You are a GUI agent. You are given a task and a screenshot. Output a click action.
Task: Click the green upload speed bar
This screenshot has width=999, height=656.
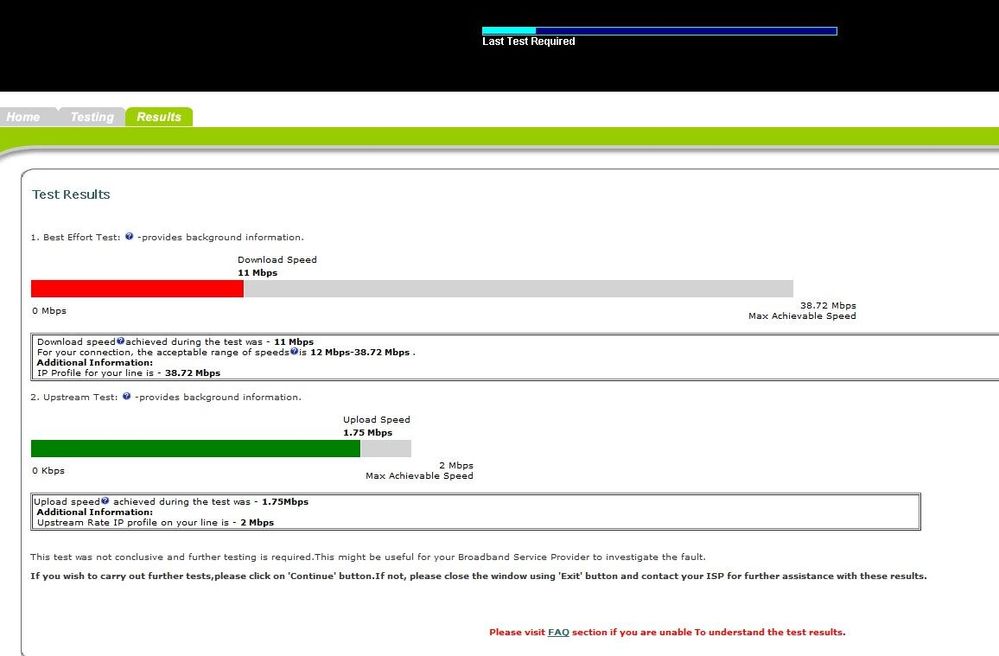[x=196, y=448]
